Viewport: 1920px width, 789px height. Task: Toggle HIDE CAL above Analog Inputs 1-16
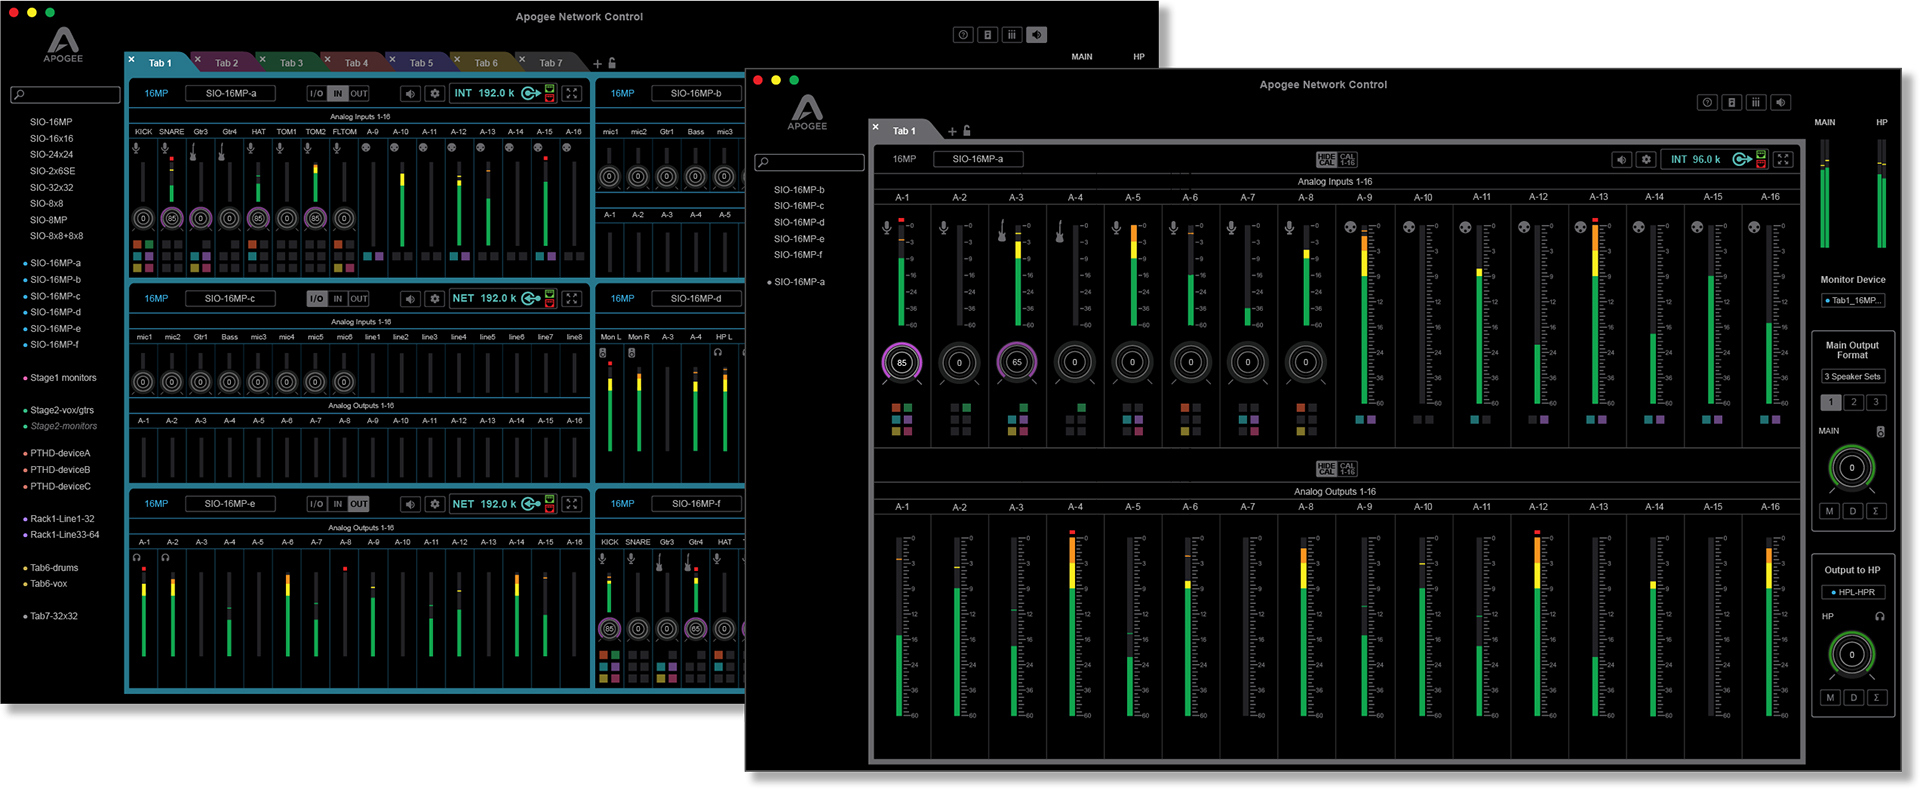click(x=1326, y=159)
